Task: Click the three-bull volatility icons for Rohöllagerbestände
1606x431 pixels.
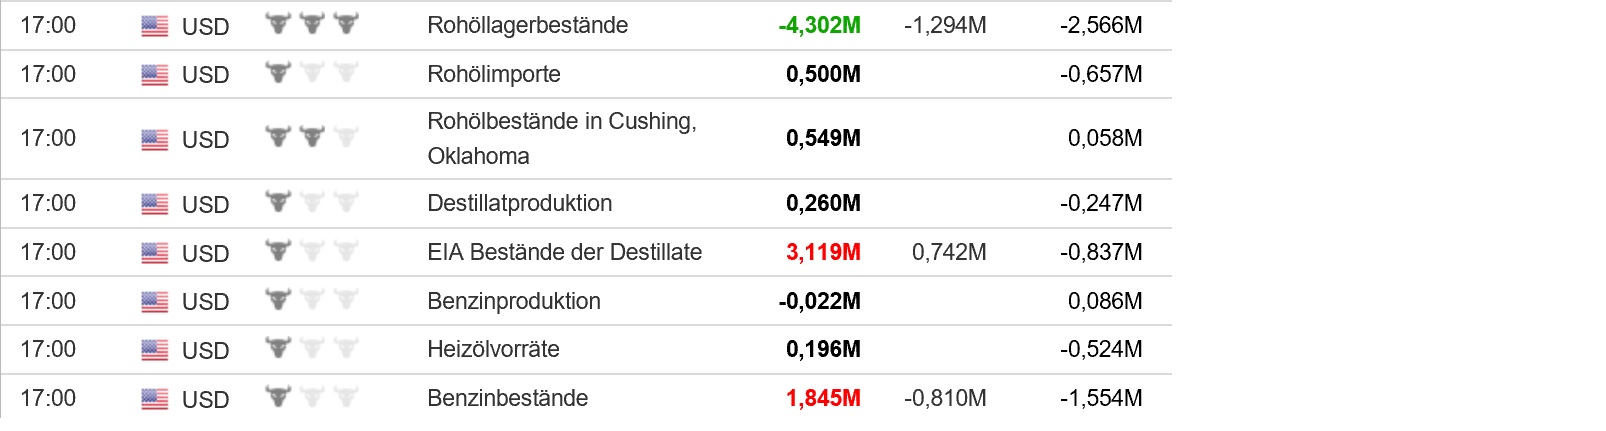Action: point(312,23)
